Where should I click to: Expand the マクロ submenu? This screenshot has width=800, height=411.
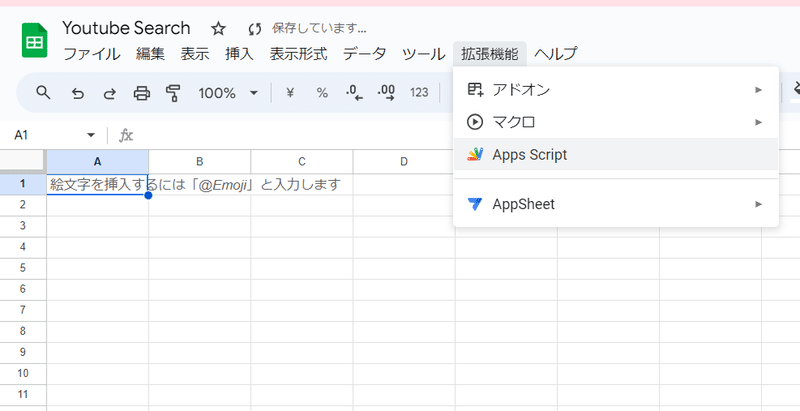(615, 122)
